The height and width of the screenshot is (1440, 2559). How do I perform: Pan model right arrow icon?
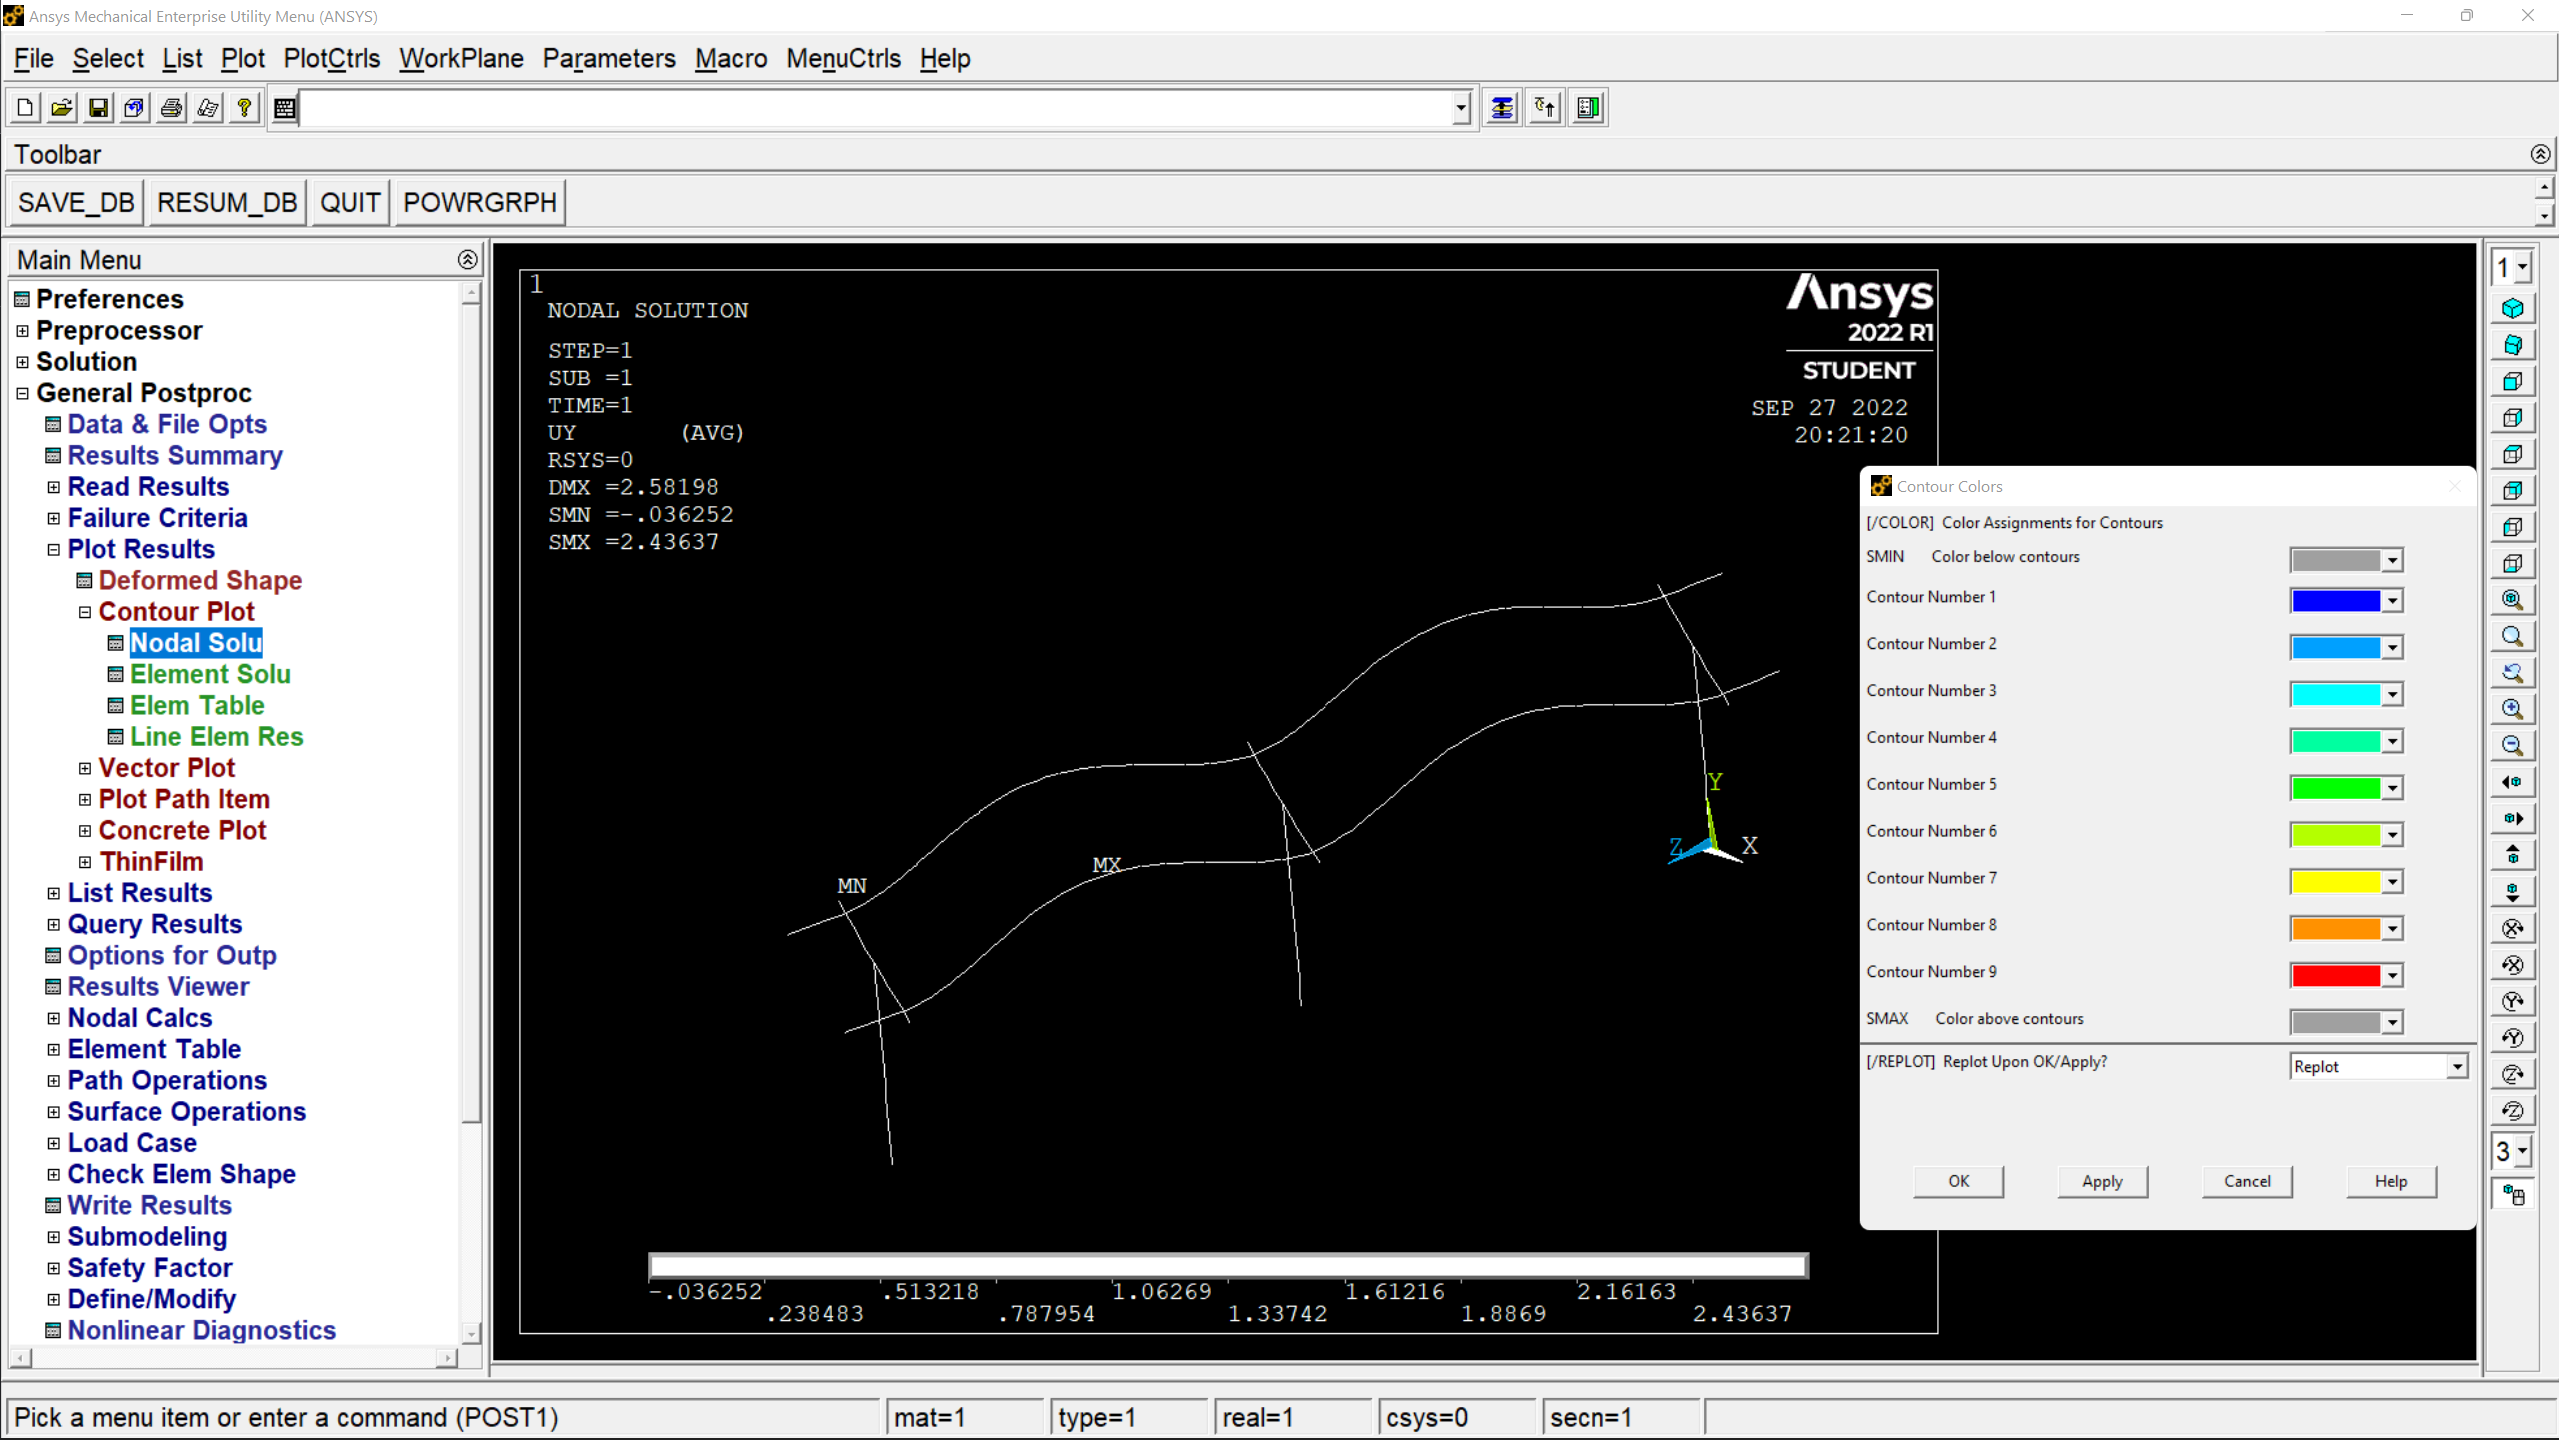tap(2513, 818)
